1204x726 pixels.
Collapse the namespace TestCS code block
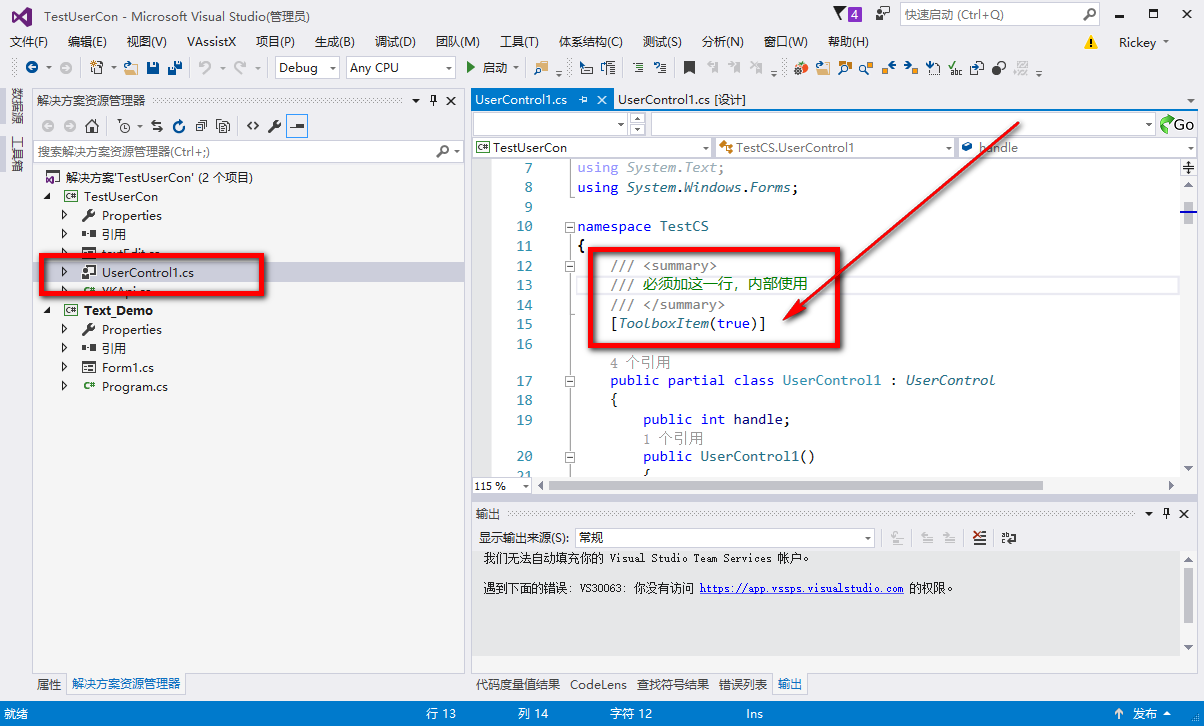(570, 227)
